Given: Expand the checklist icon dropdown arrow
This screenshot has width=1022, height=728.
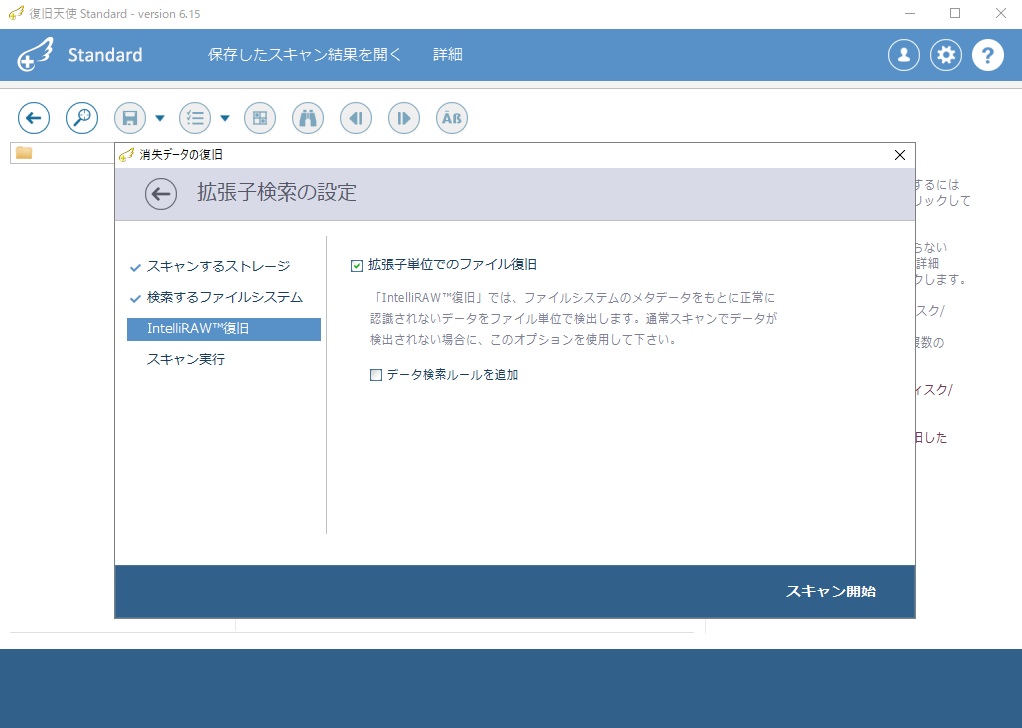Looking at the screenshot, I should tap(225, 118).
